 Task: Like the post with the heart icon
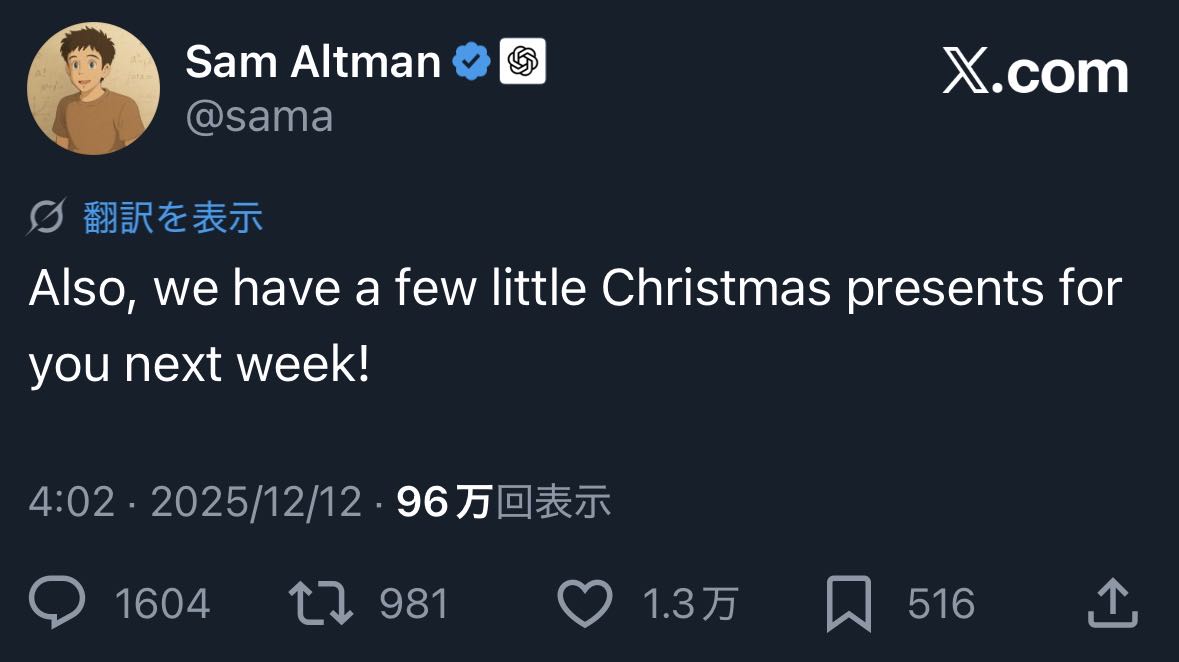coord(584,604)
